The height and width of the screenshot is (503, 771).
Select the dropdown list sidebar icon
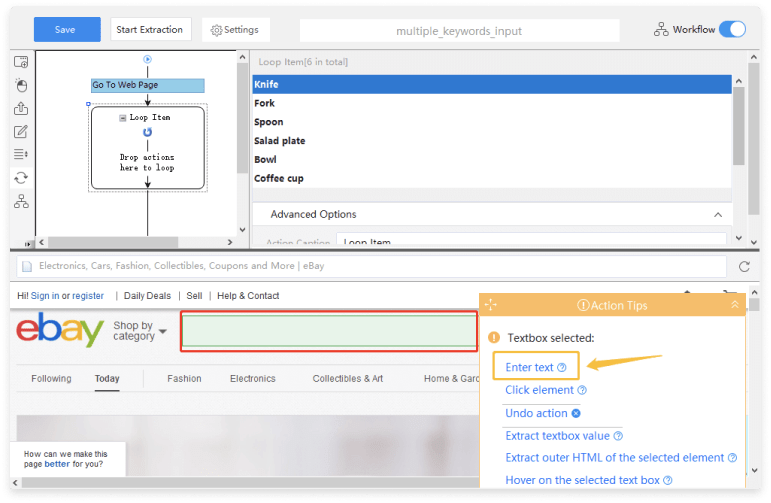(x=21, y=154)
